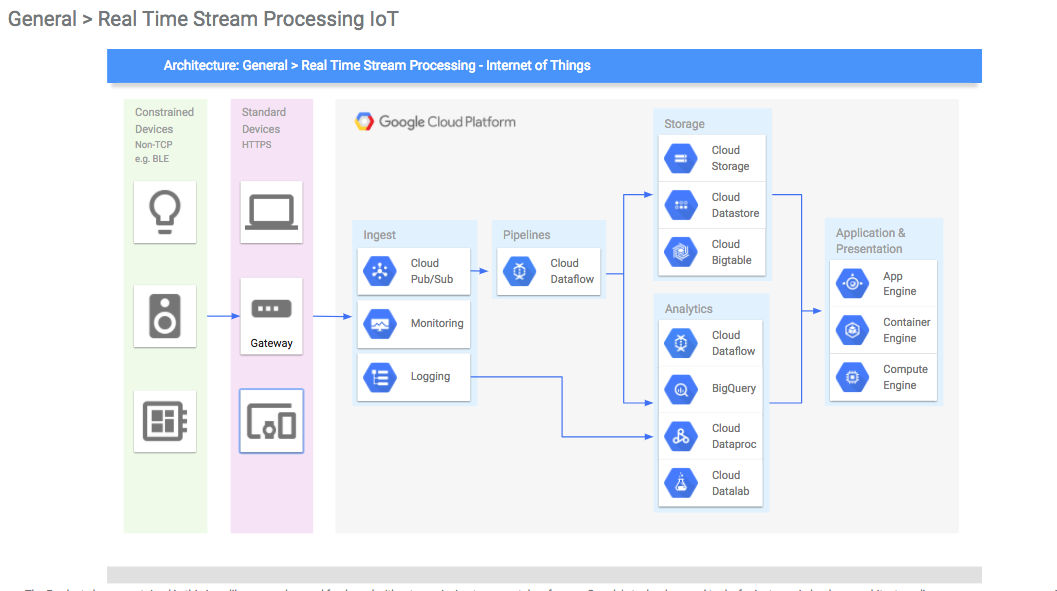Click the Cloud Datastore hexagon icon
The width and height of the screenshot is (1057, 591).
pyautogui.click(x=681, y=205)
